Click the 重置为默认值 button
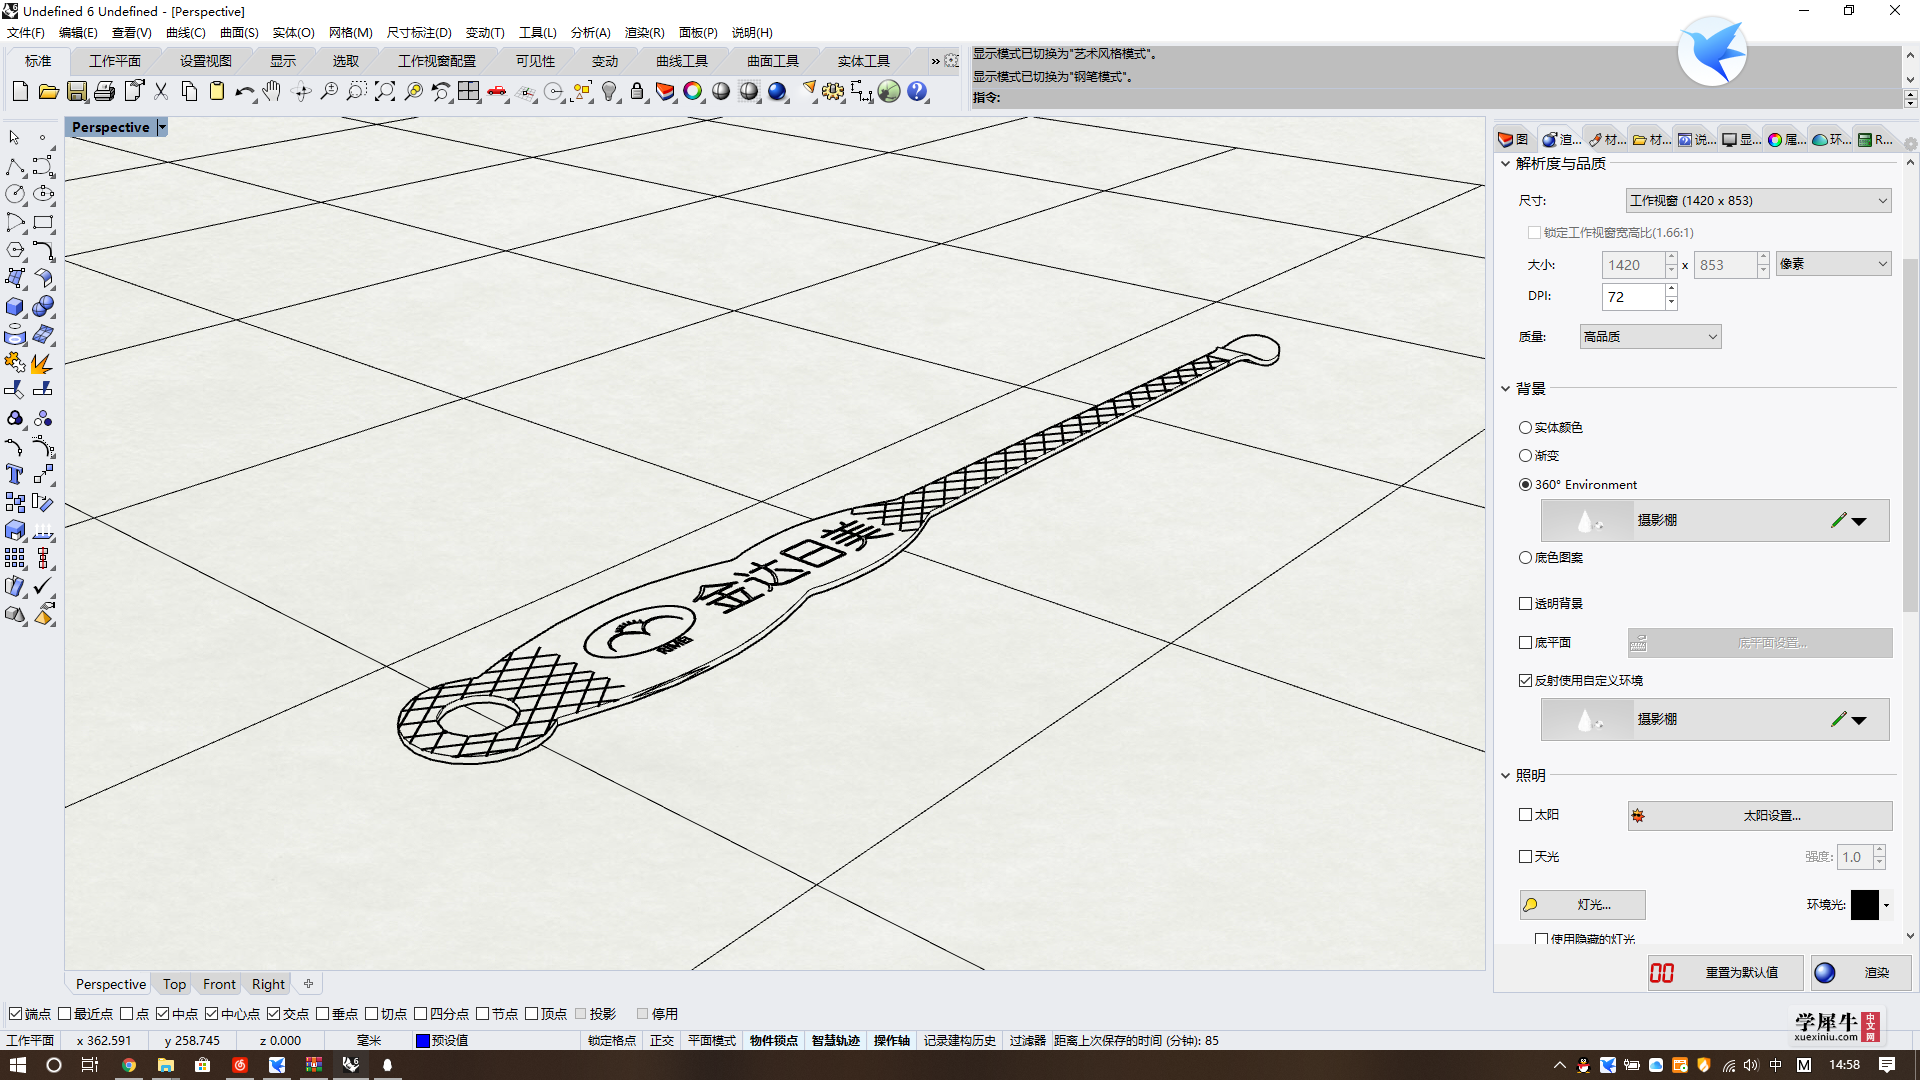Screen dimensions: 1920x1080 click(x=1727, y=973)
